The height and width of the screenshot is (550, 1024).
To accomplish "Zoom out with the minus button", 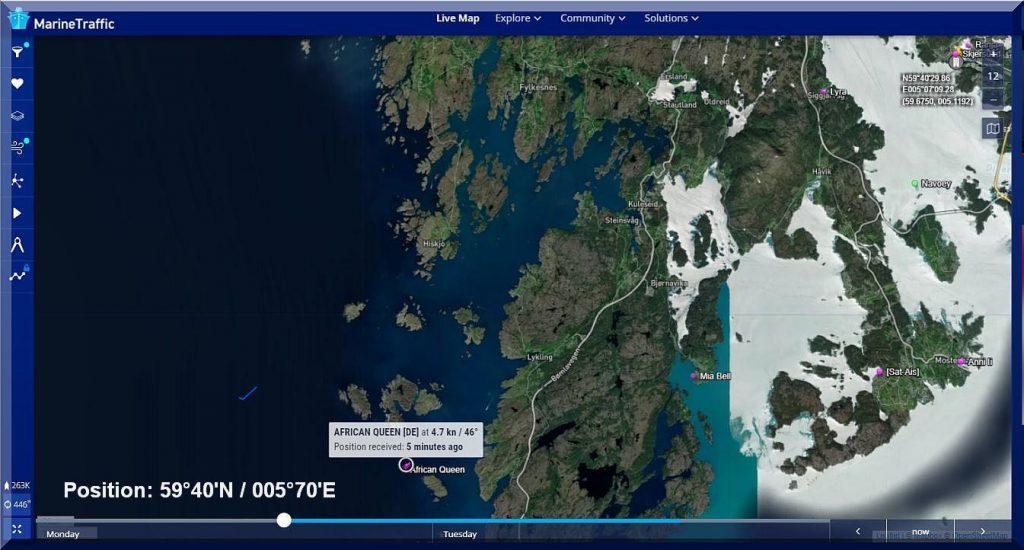I will (x=992, y=100).
